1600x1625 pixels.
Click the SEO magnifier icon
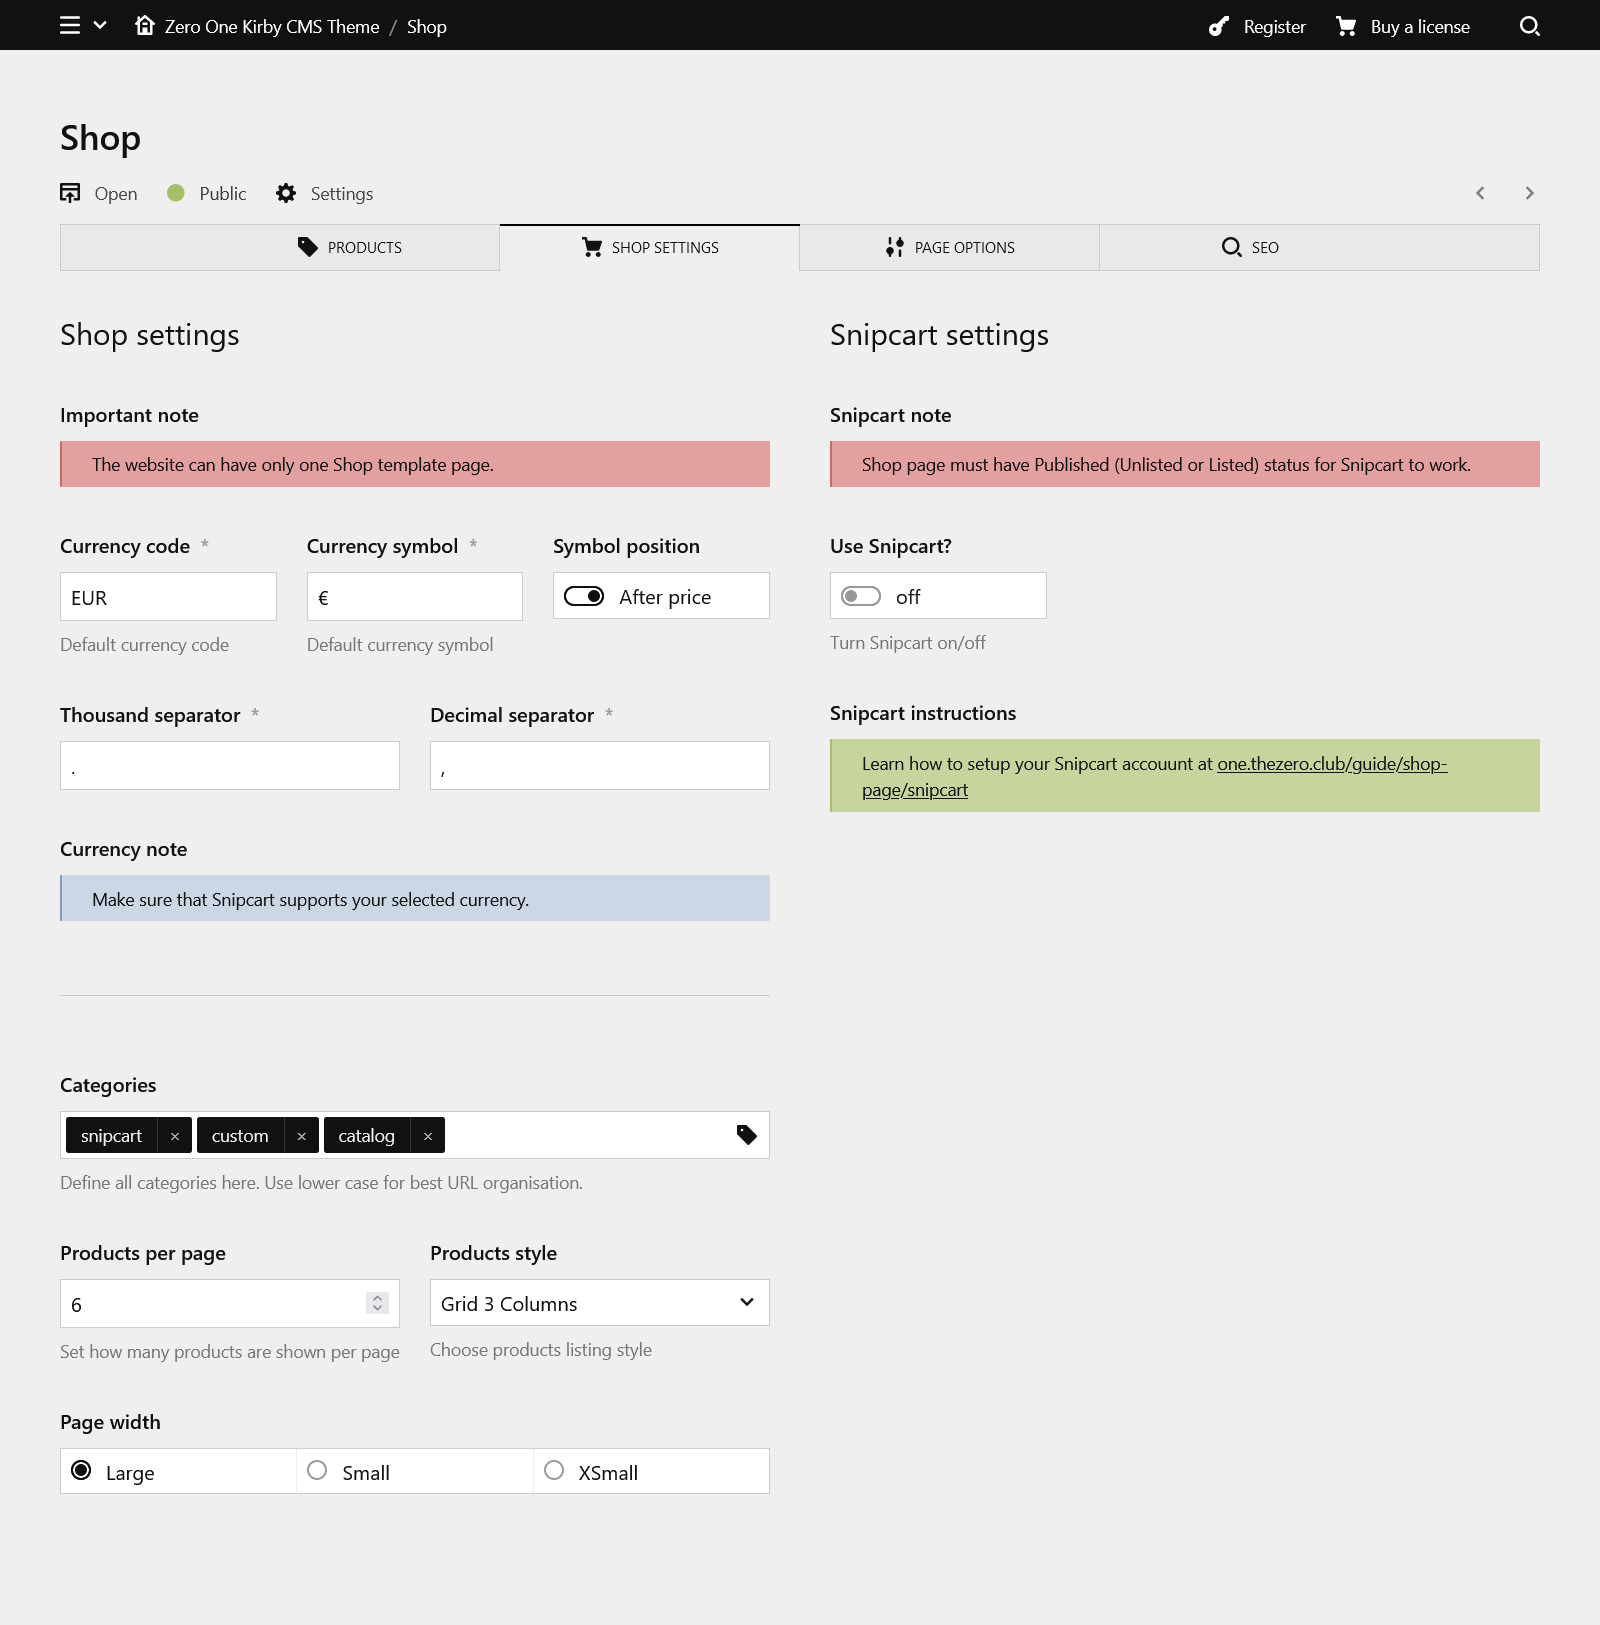point(1232,247)
